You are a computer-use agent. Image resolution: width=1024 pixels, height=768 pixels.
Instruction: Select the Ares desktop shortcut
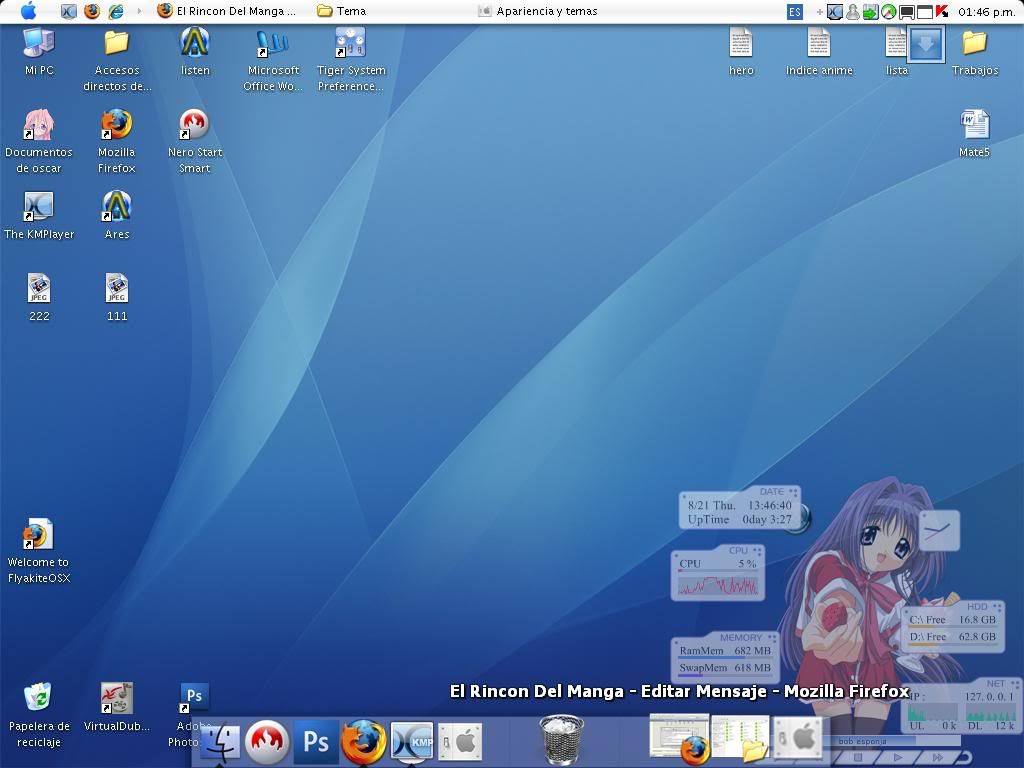(x=117, y=215)
